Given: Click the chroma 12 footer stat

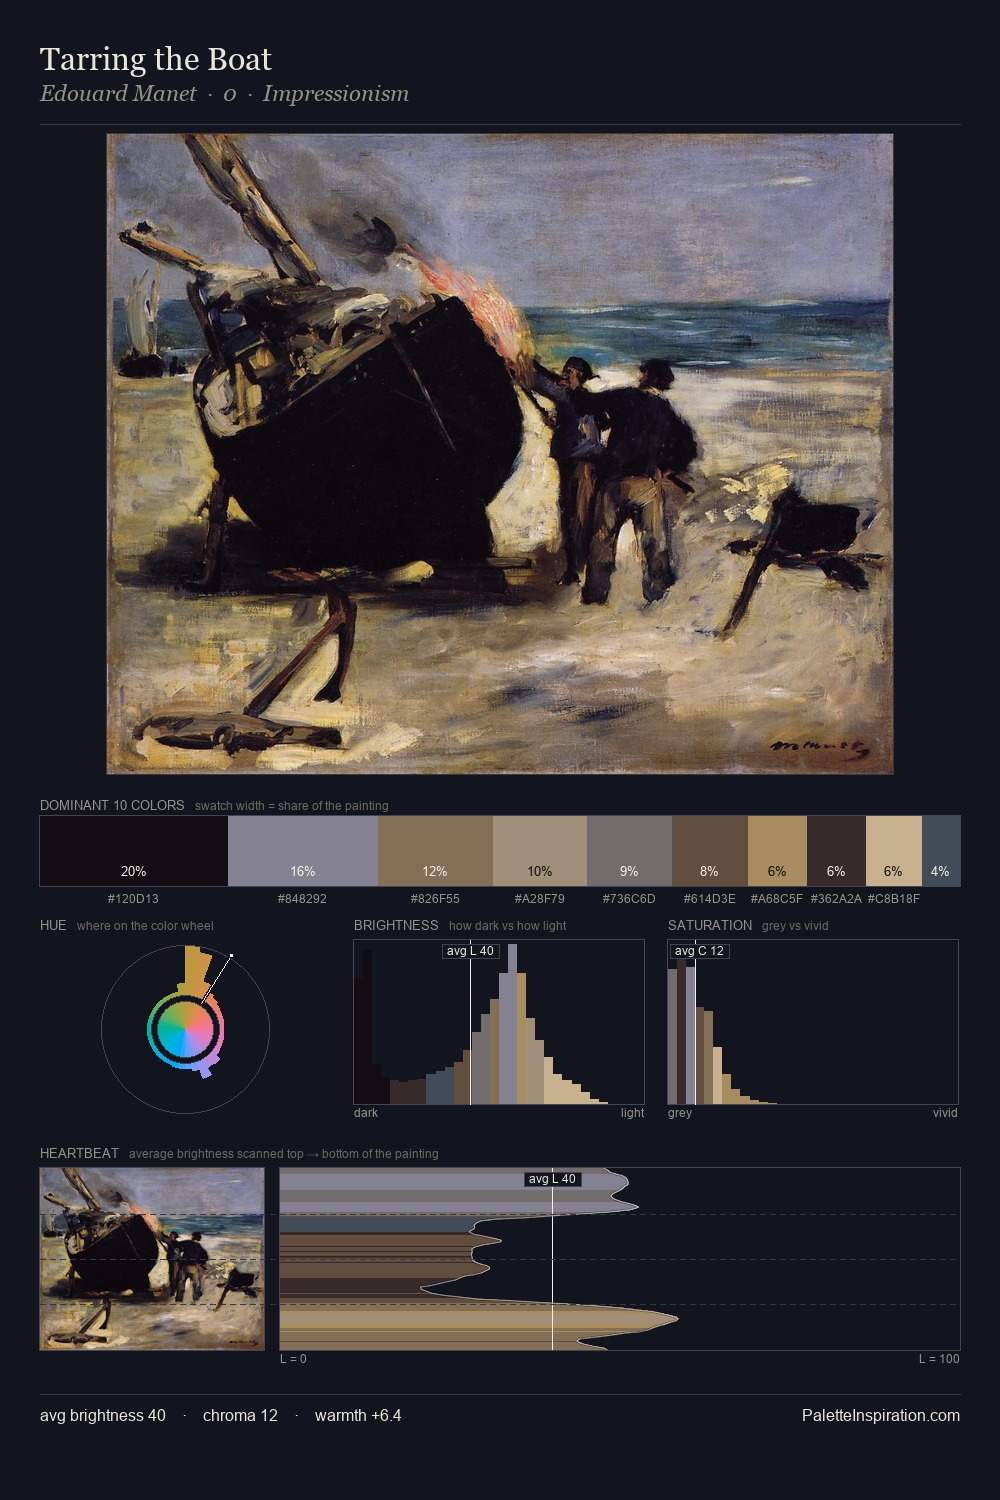Looking at the screenshot, I should [x=240, y=1415].
